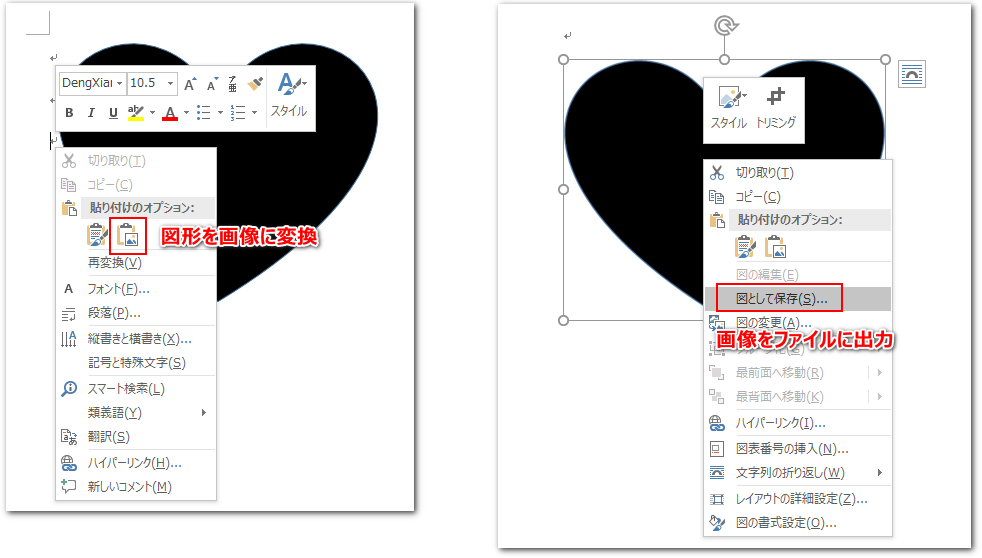The width and height of the screenshot is (982, 558).
Task: Choose keep source formatting paste icon, right menu
Action: coord(745,247)
